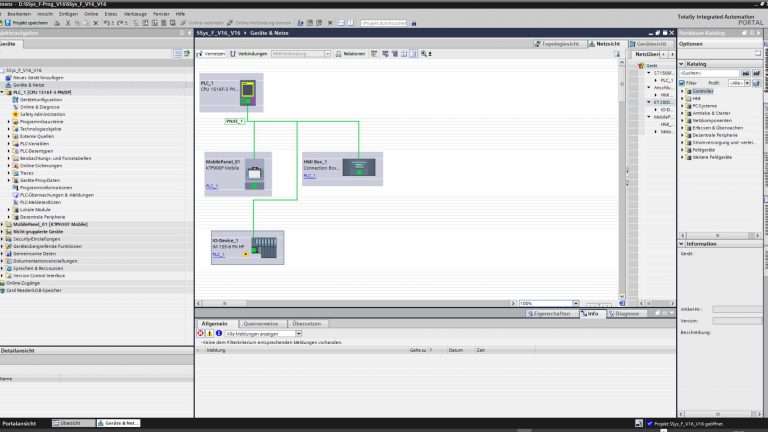Switch to Querverweise tab
768x432 pixels.
261,324
